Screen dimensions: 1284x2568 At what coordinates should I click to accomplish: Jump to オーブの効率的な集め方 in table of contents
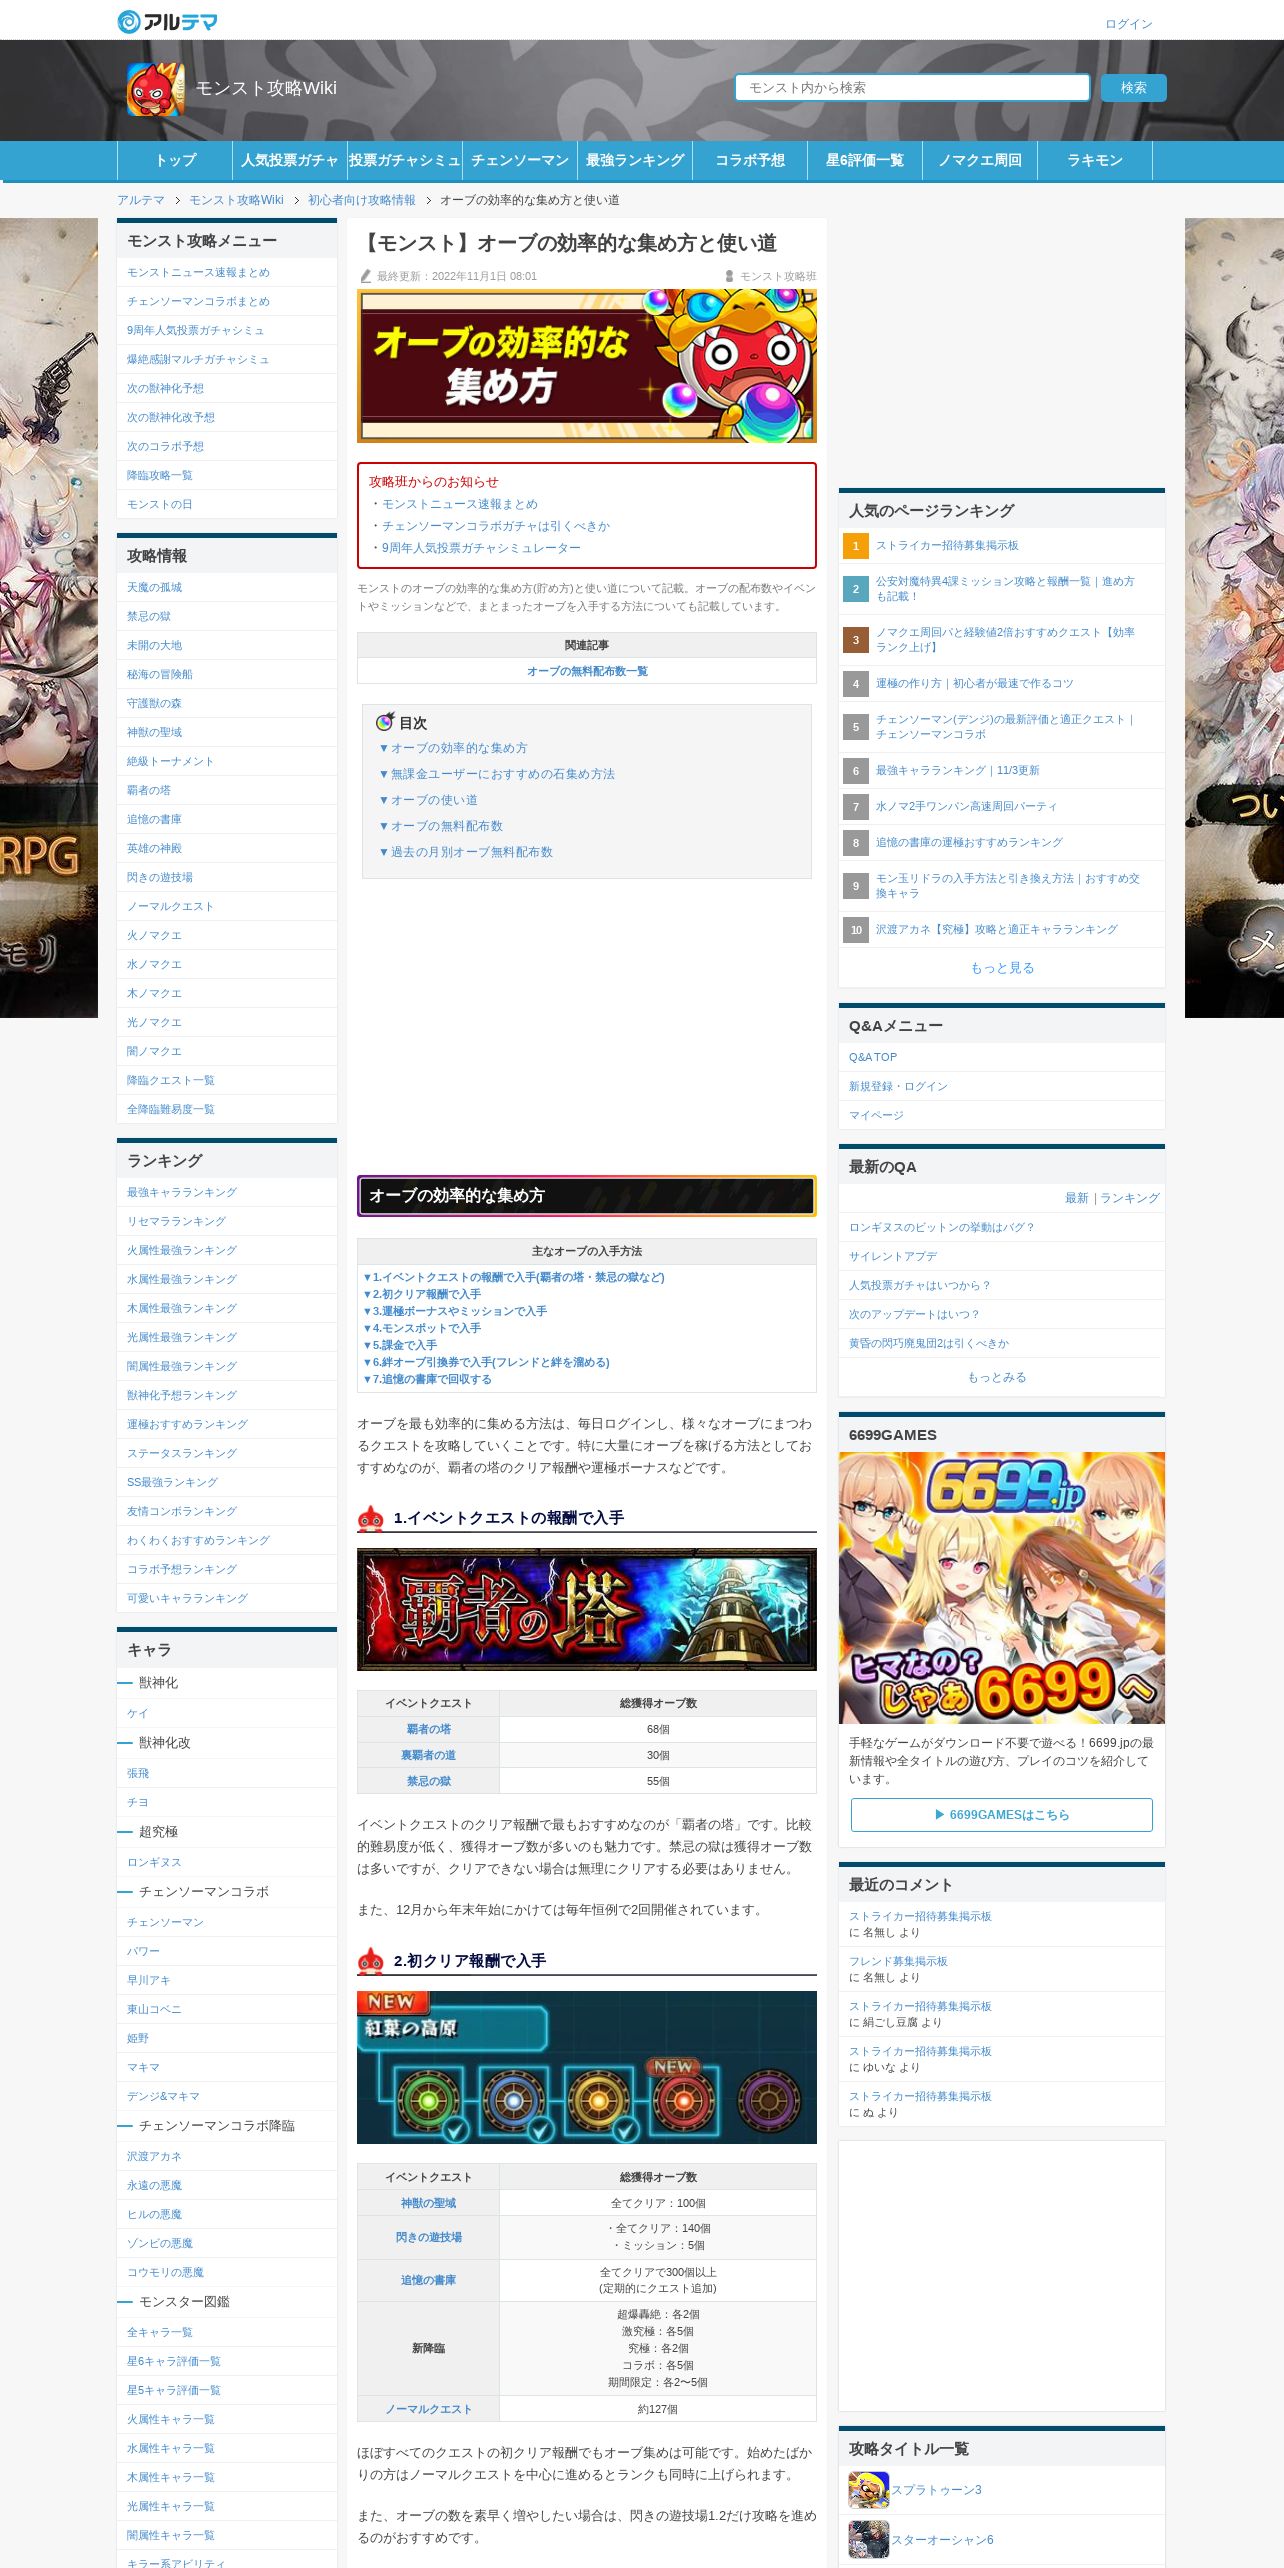[453, 748]
